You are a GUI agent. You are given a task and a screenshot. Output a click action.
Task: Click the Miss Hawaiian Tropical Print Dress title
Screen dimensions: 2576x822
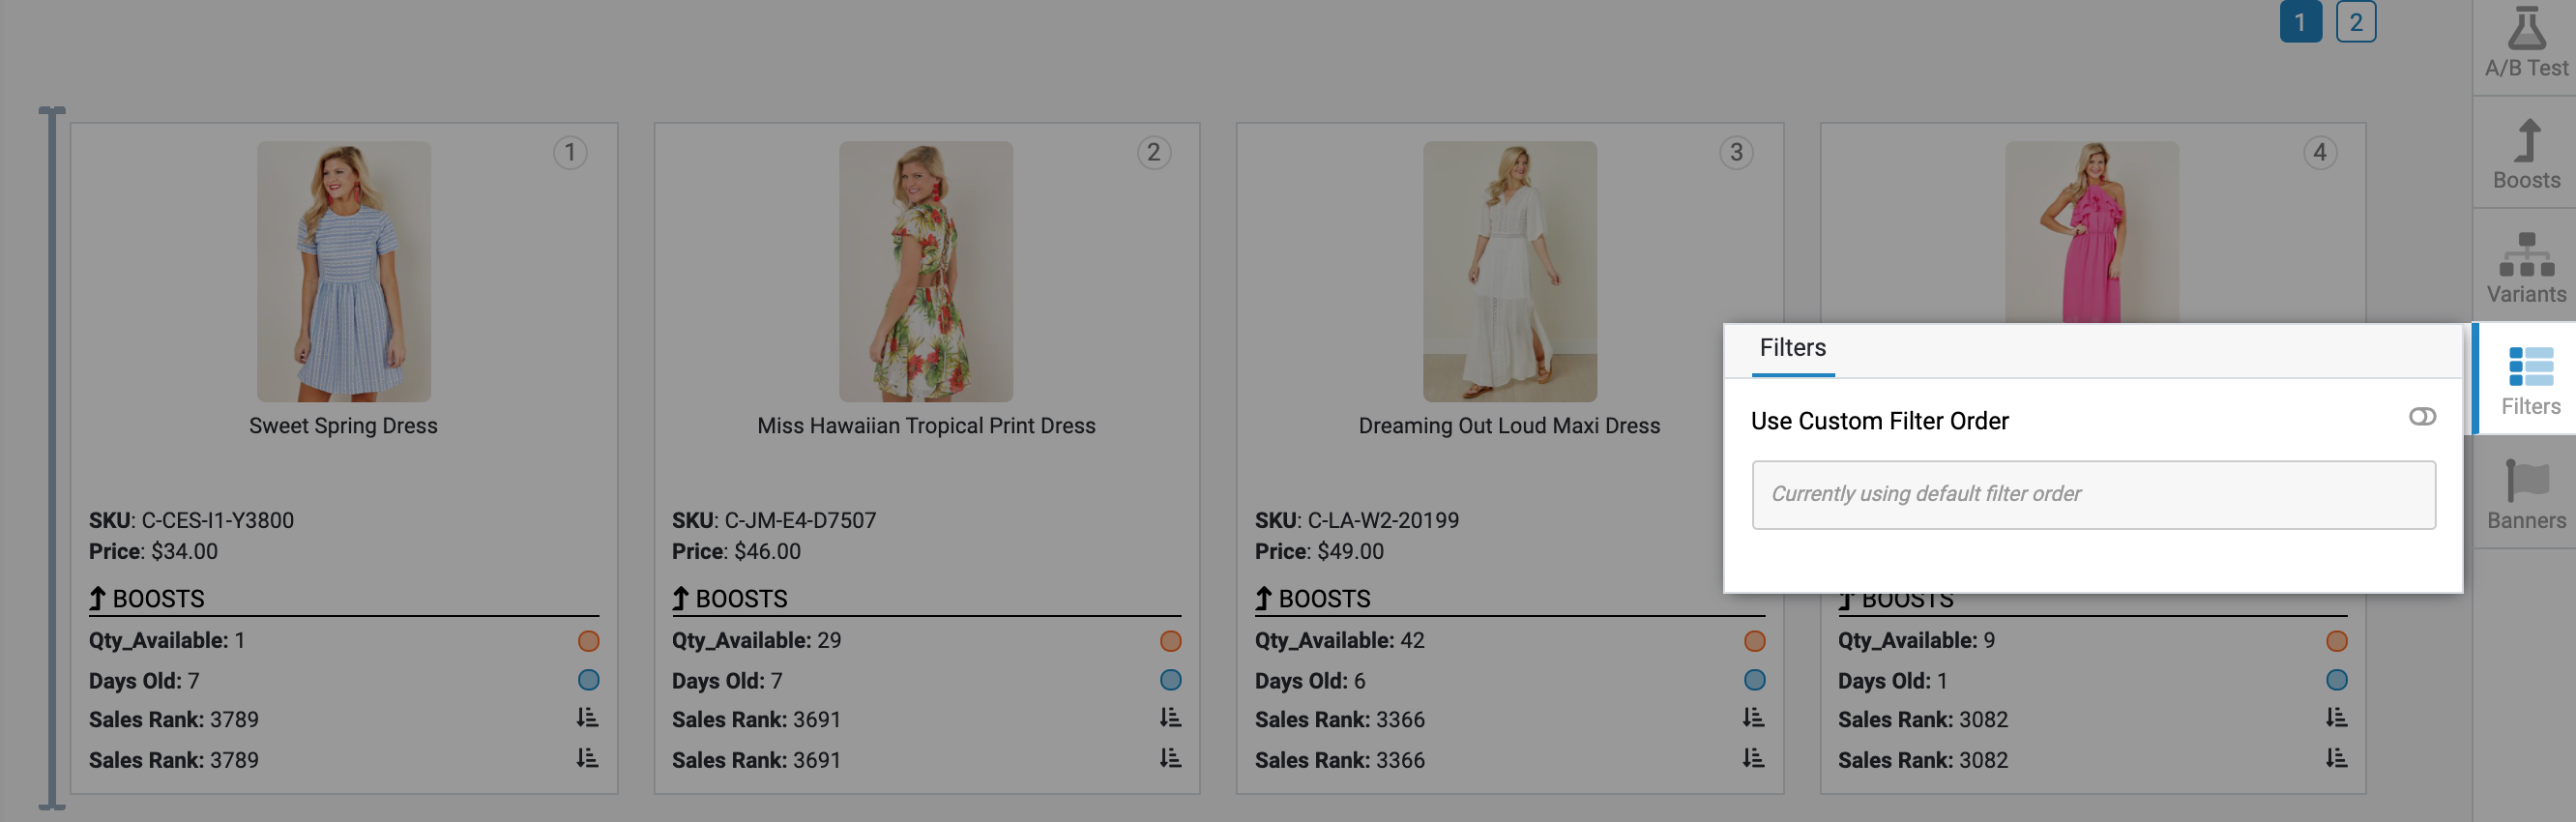926,426
